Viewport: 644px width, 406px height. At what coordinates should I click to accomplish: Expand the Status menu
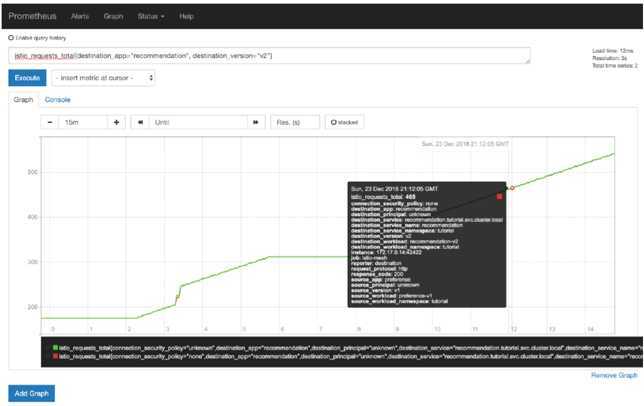pyautogui.click(x=151, y=16)
